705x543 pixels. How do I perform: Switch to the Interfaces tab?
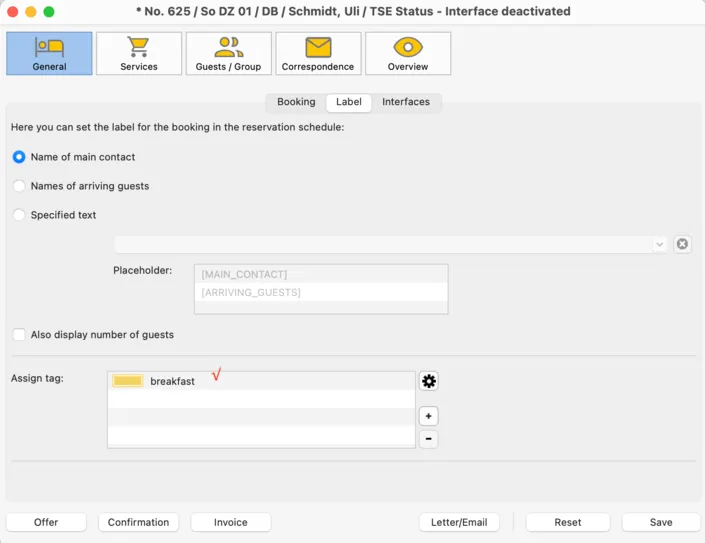(406, 102)
